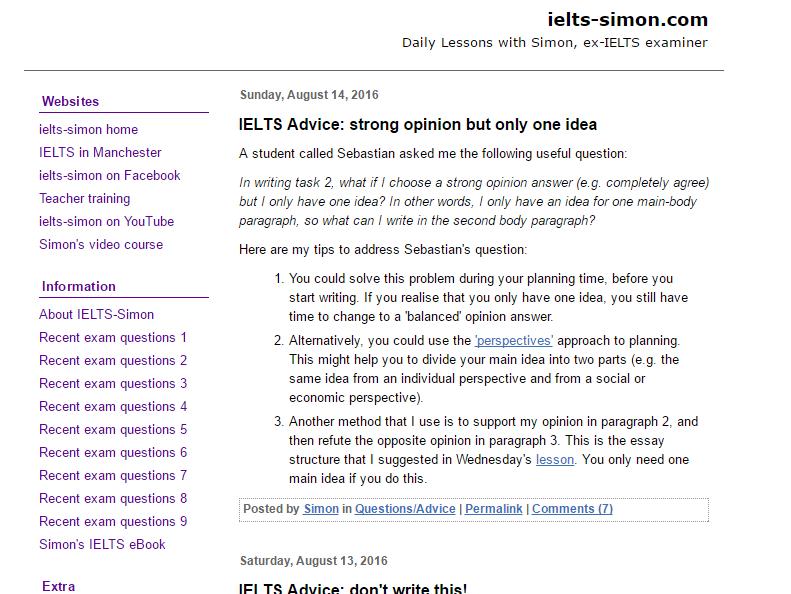
Task: Click the About IELTS-Simon link
Action: tap(96, 314)
